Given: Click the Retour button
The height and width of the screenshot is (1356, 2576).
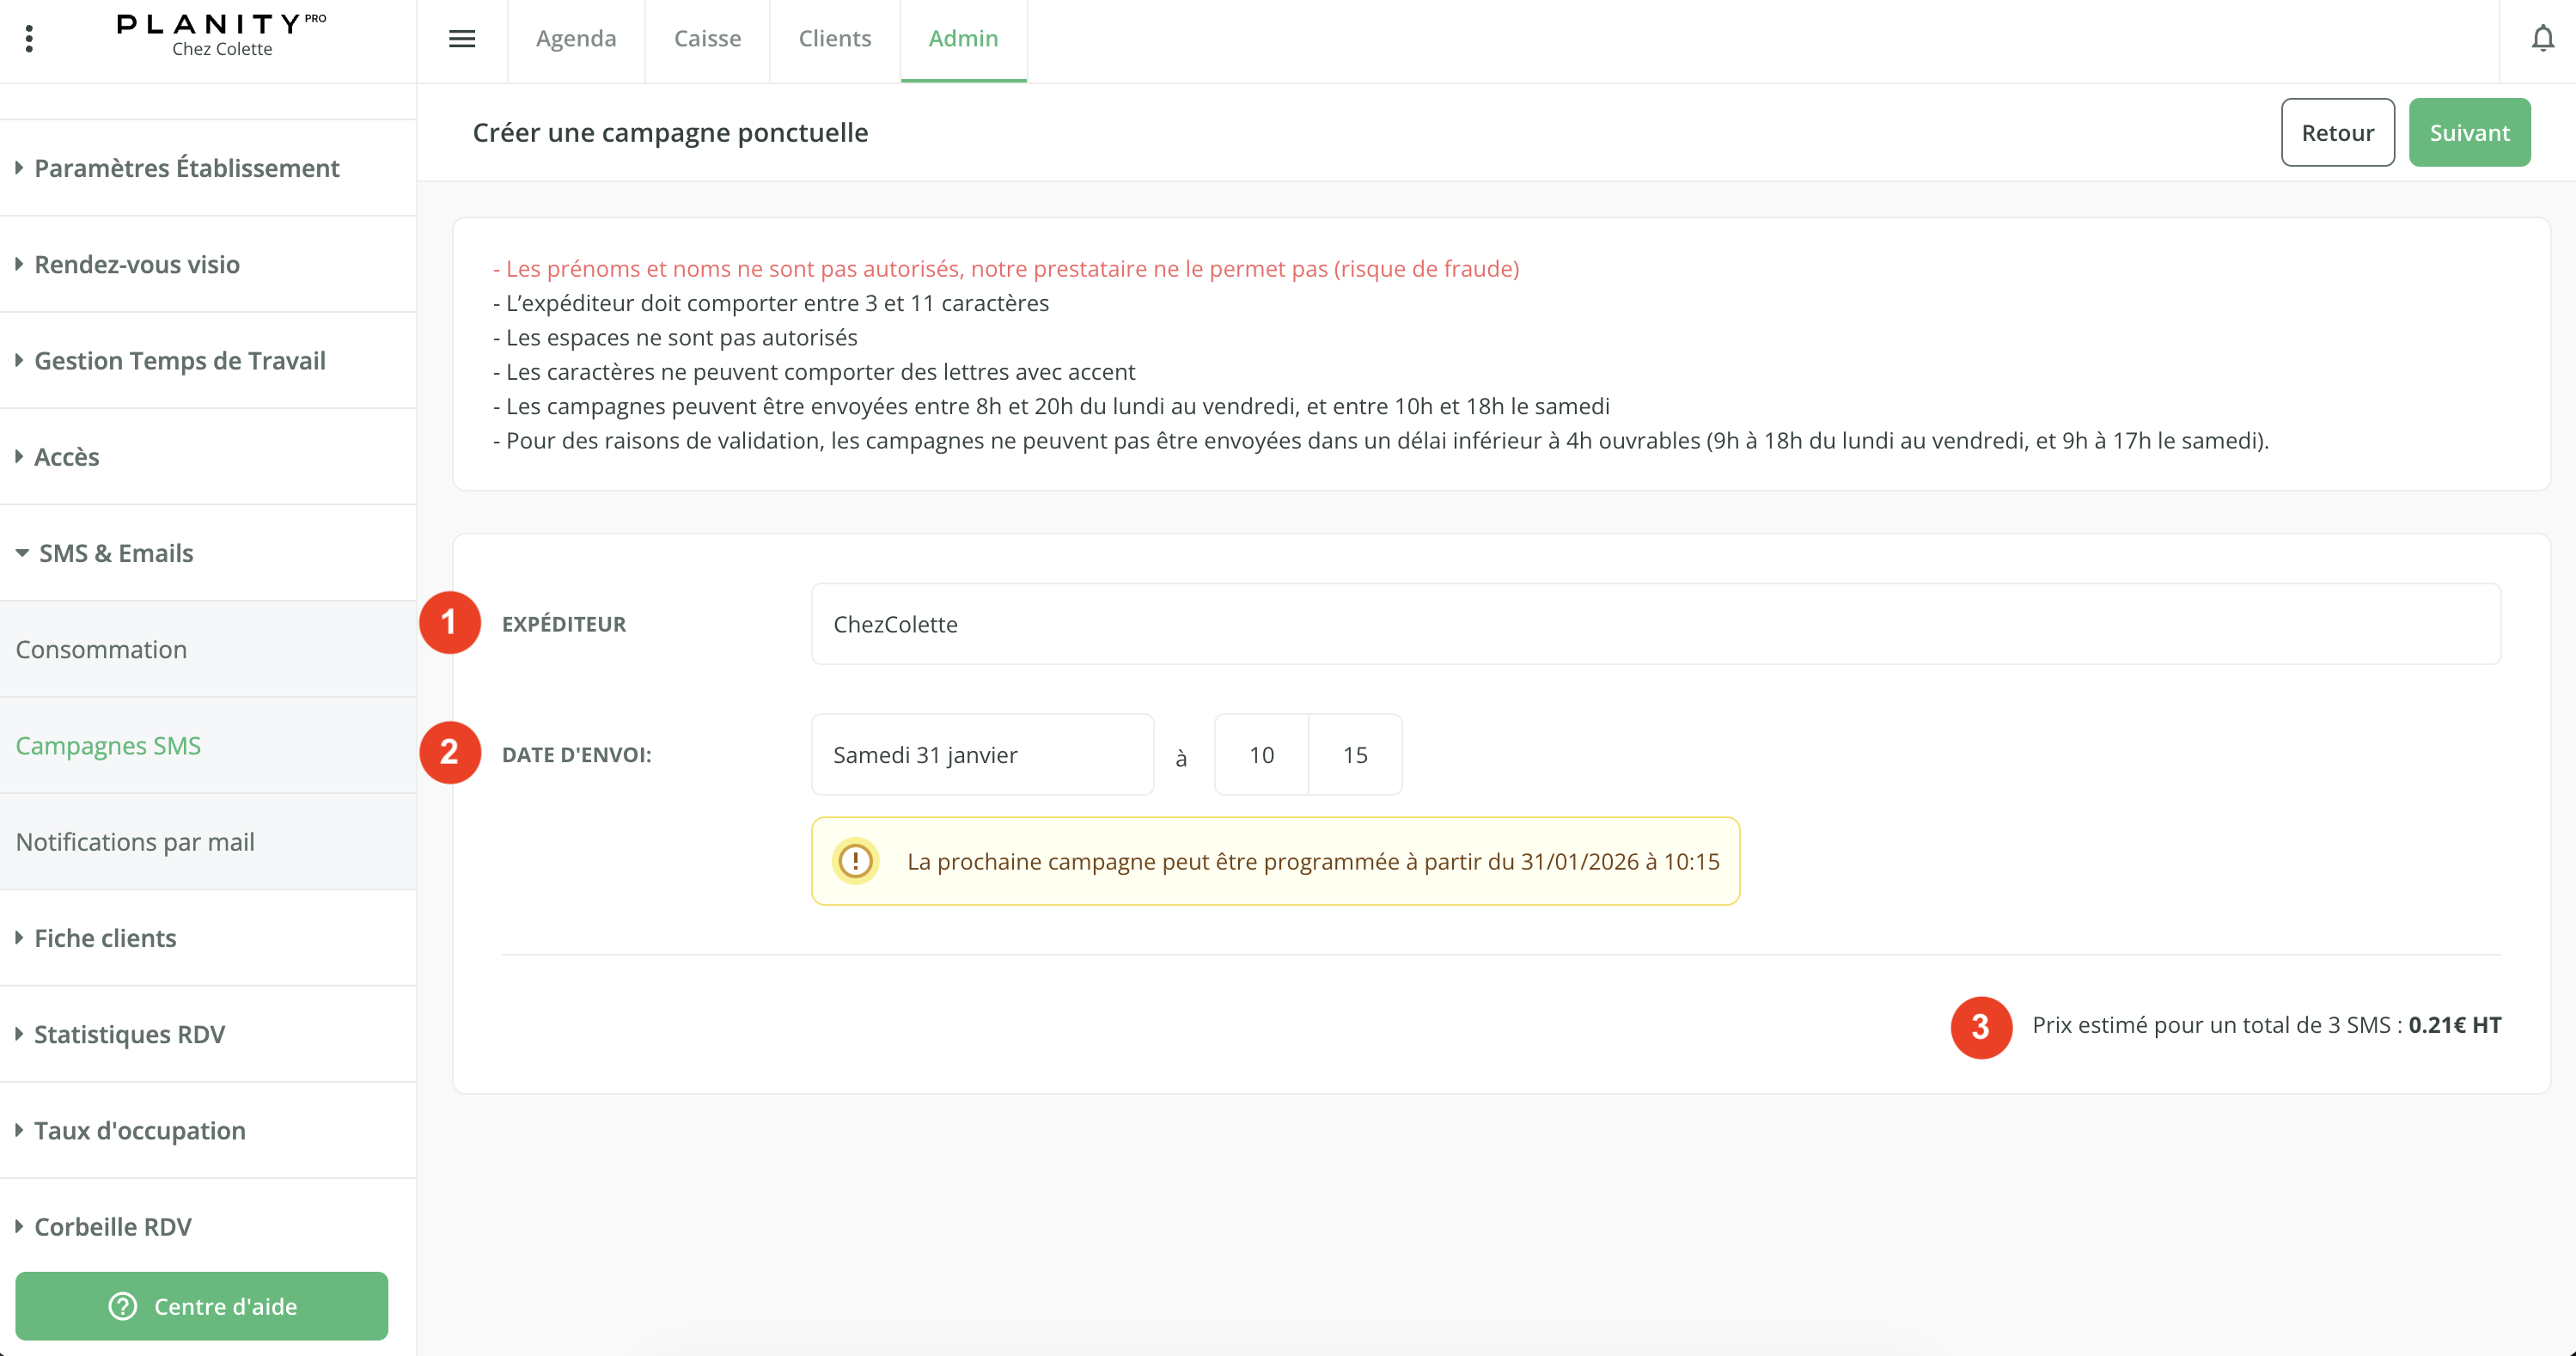Looking at the screenshot, I should [2337, 133].
